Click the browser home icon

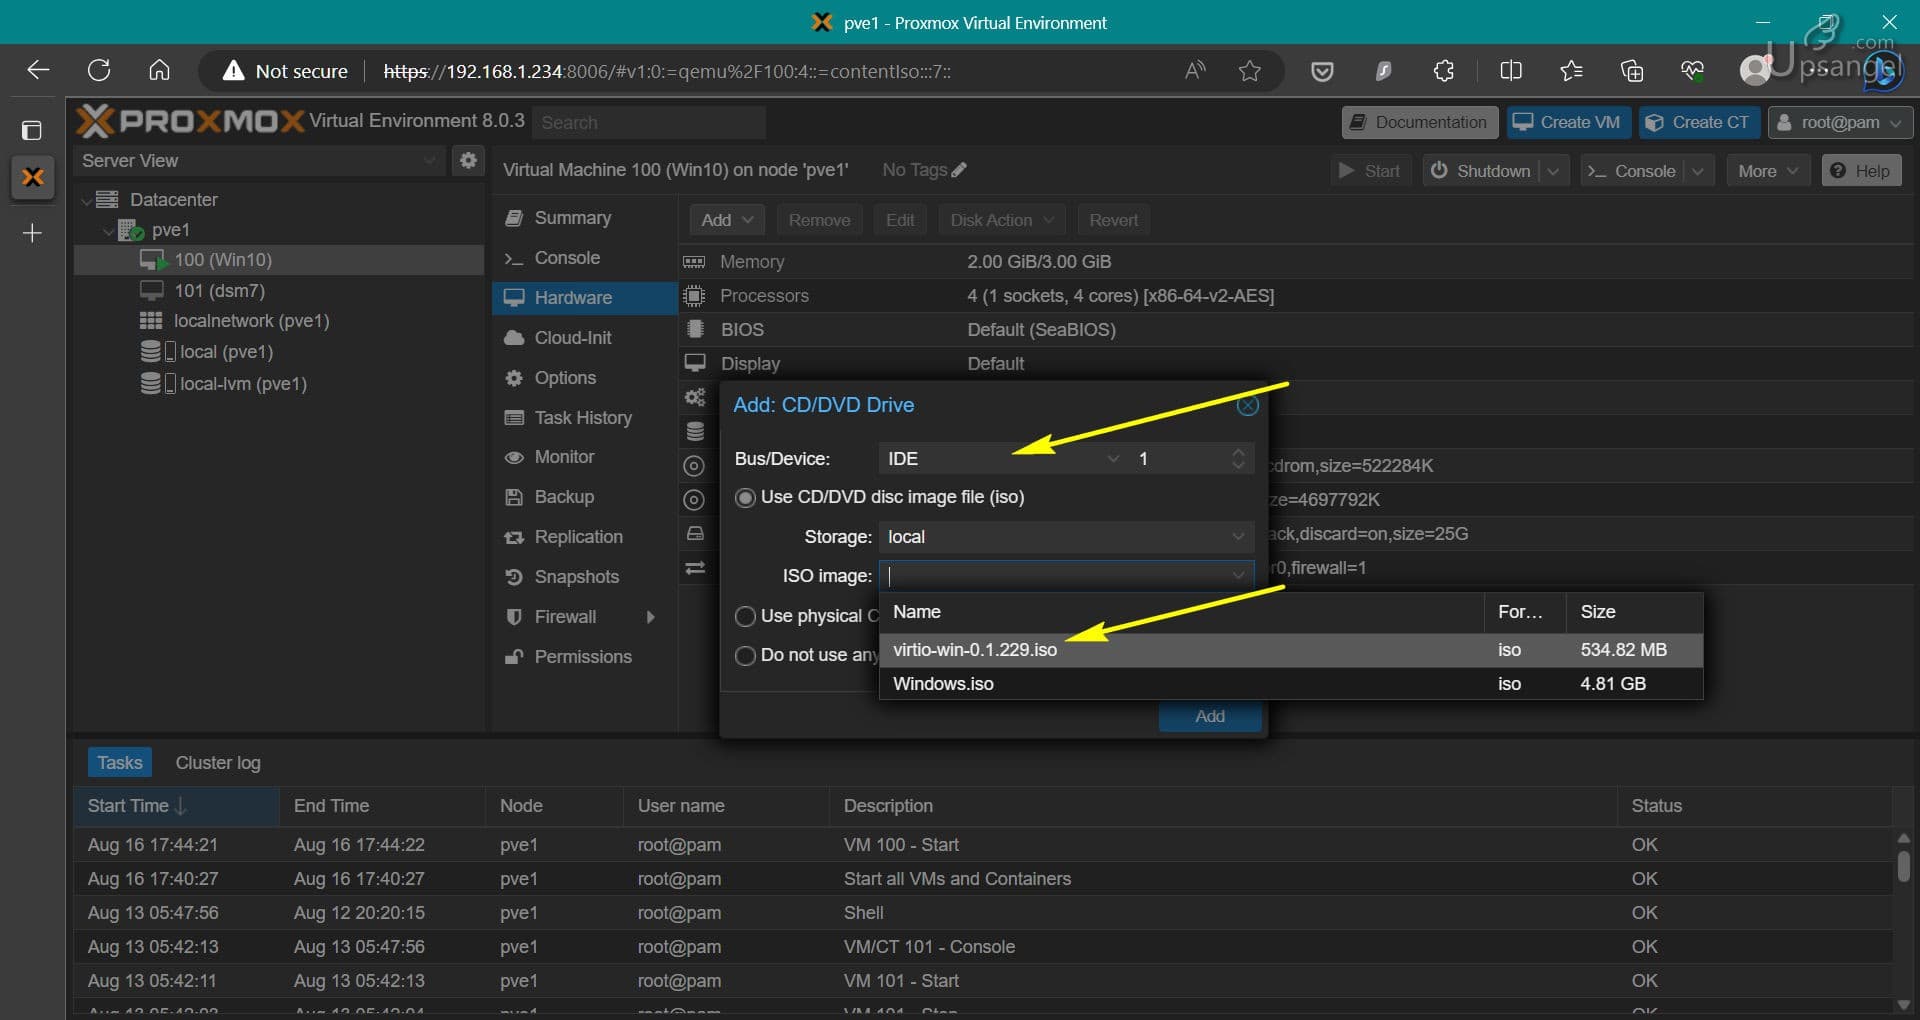click(159, 70)
